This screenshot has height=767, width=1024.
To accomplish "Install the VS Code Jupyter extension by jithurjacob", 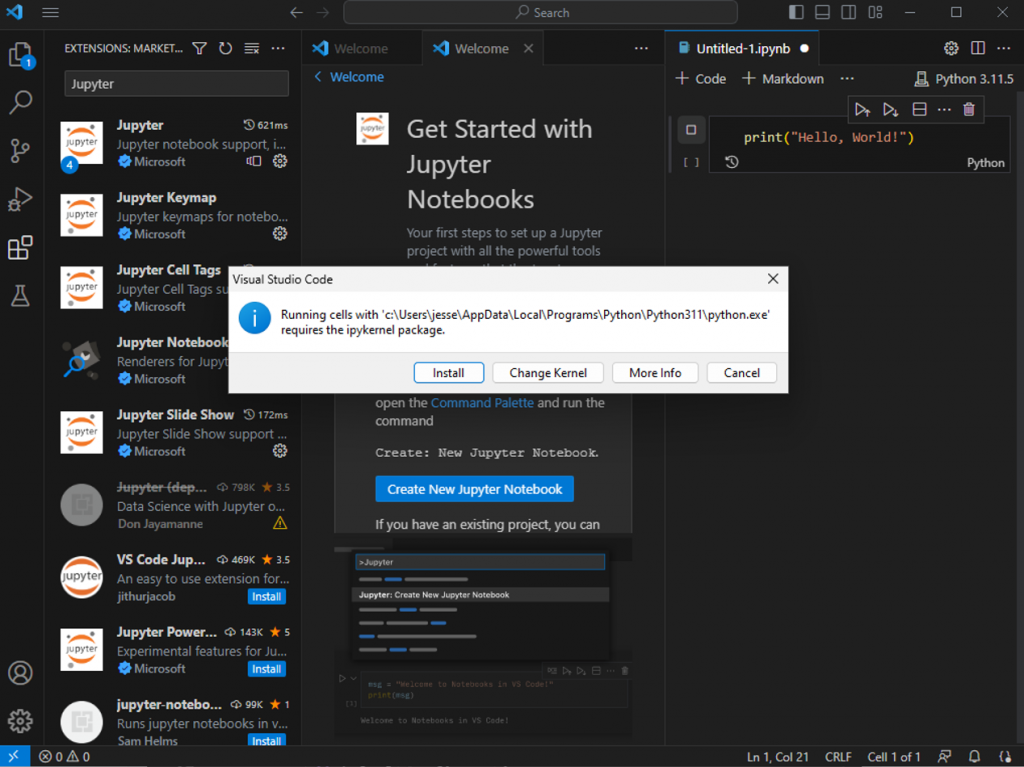I will (x=266, y=596).
